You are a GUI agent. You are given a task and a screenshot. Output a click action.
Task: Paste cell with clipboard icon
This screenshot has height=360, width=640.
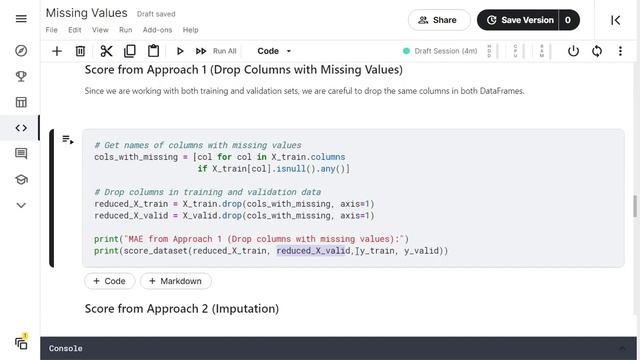[x=153, y=51]
